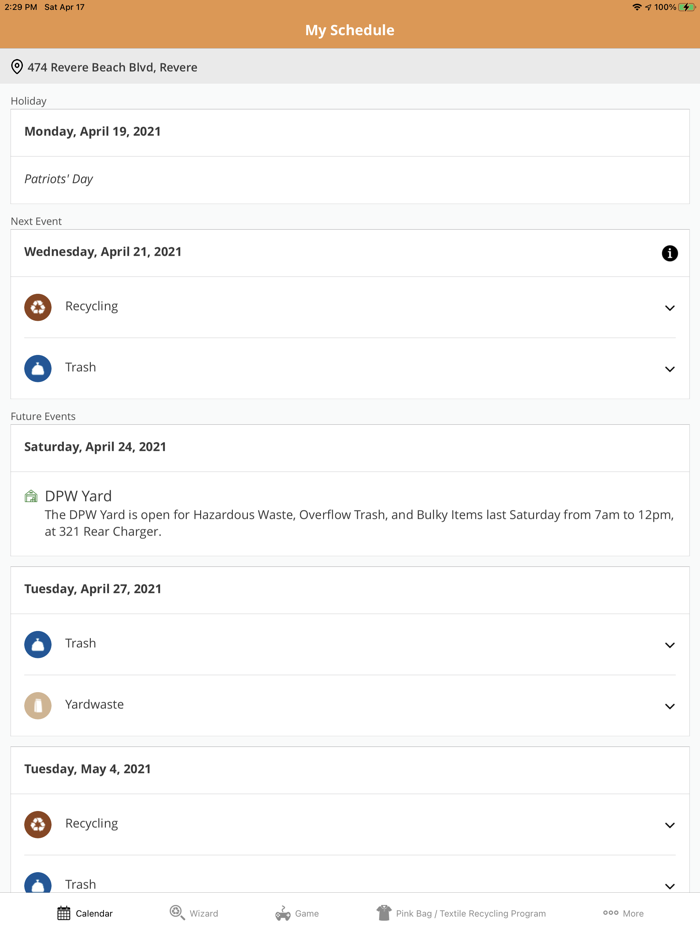Tap the brown Recycling icon under April 21
The height and width of the screenshot is (934, 700).
[38, 307]
